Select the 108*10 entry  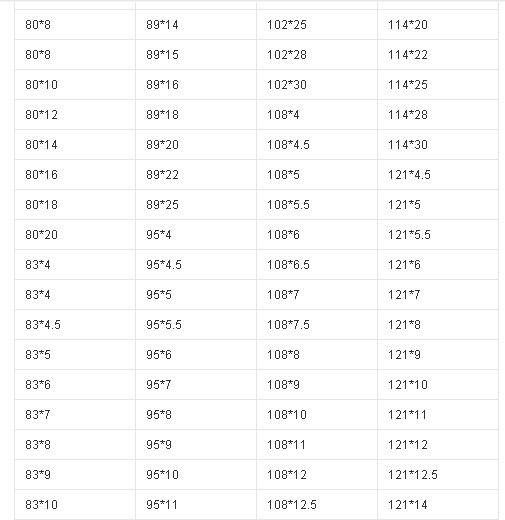[317, 415]
